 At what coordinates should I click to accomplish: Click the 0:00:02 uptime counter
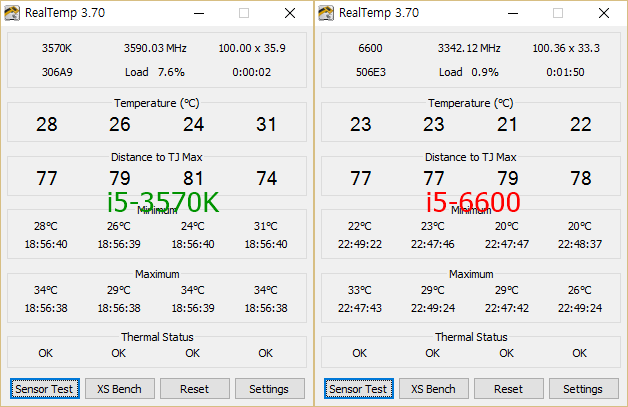pos(252,72)
